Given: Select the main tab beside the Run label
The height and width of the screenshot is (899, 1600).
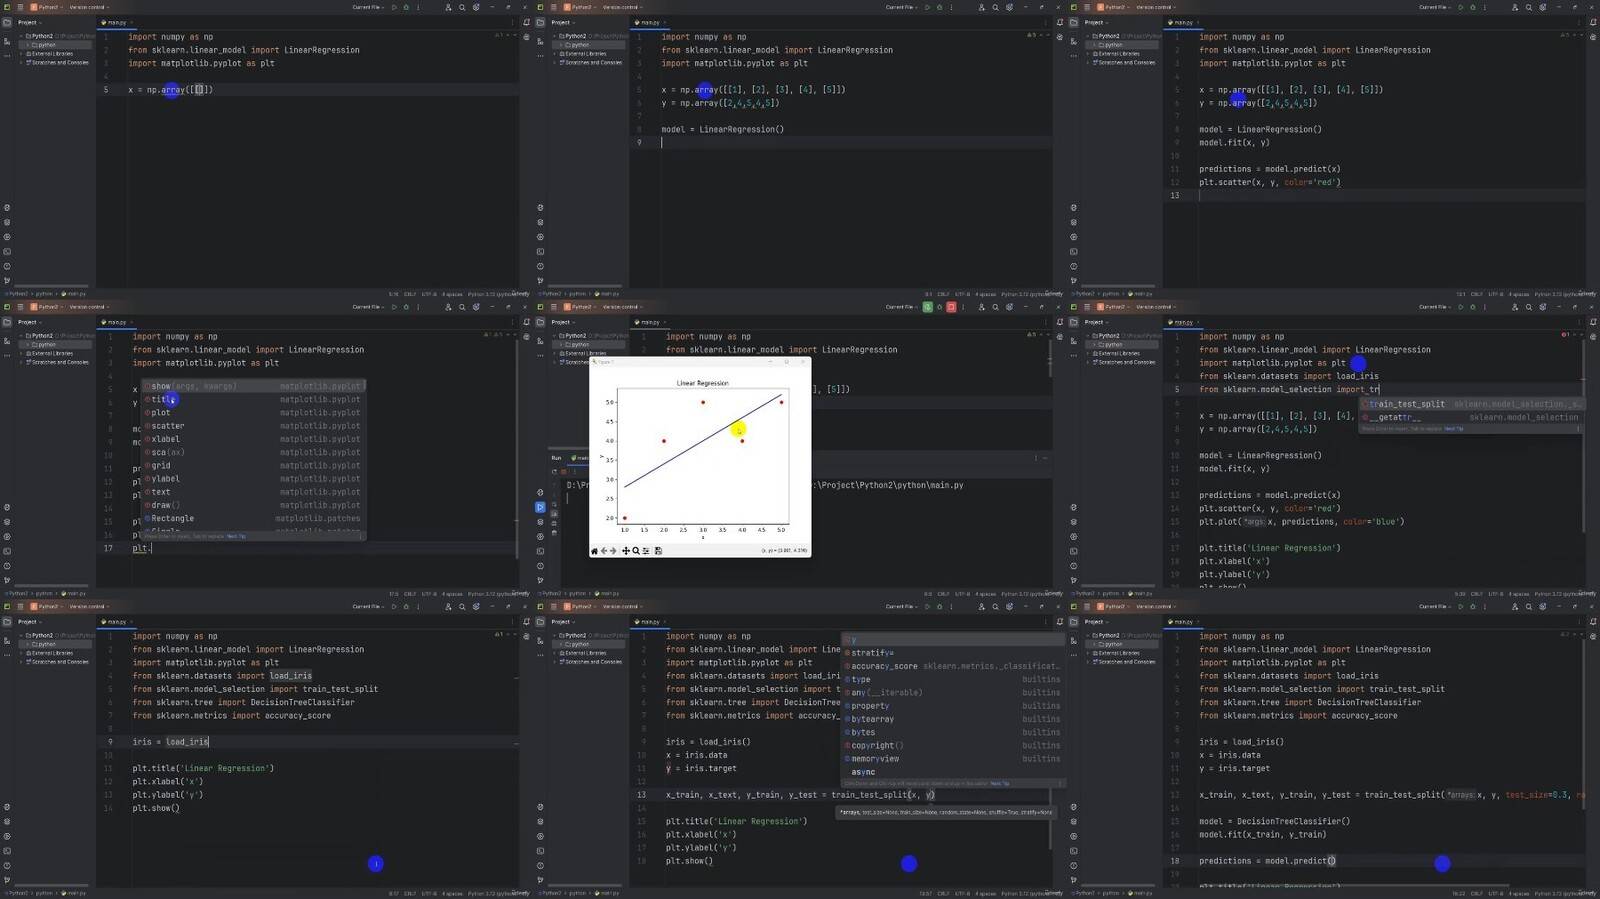Looking at the screenshot, I should [x=580, y=458].
